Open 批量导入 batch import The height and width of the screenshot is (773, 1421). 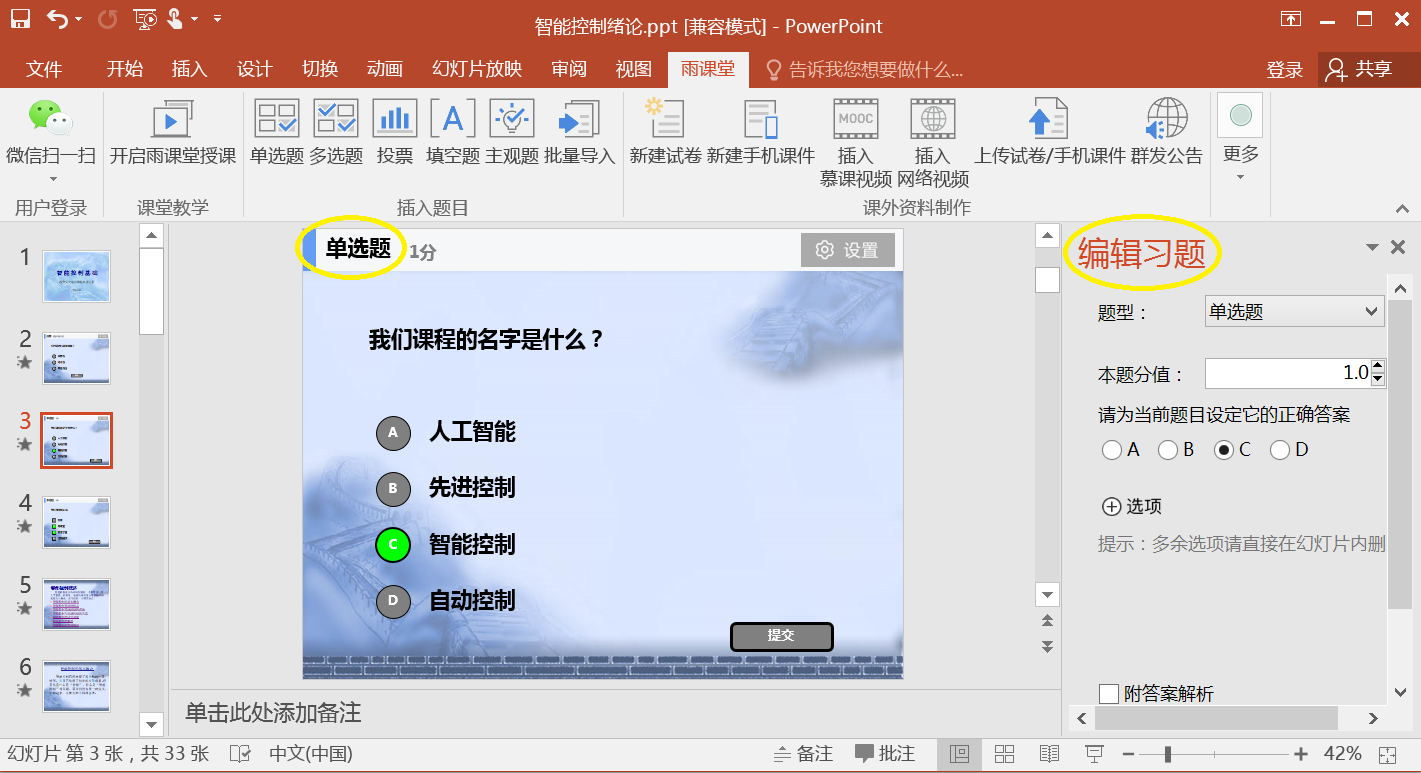point(580,131)
